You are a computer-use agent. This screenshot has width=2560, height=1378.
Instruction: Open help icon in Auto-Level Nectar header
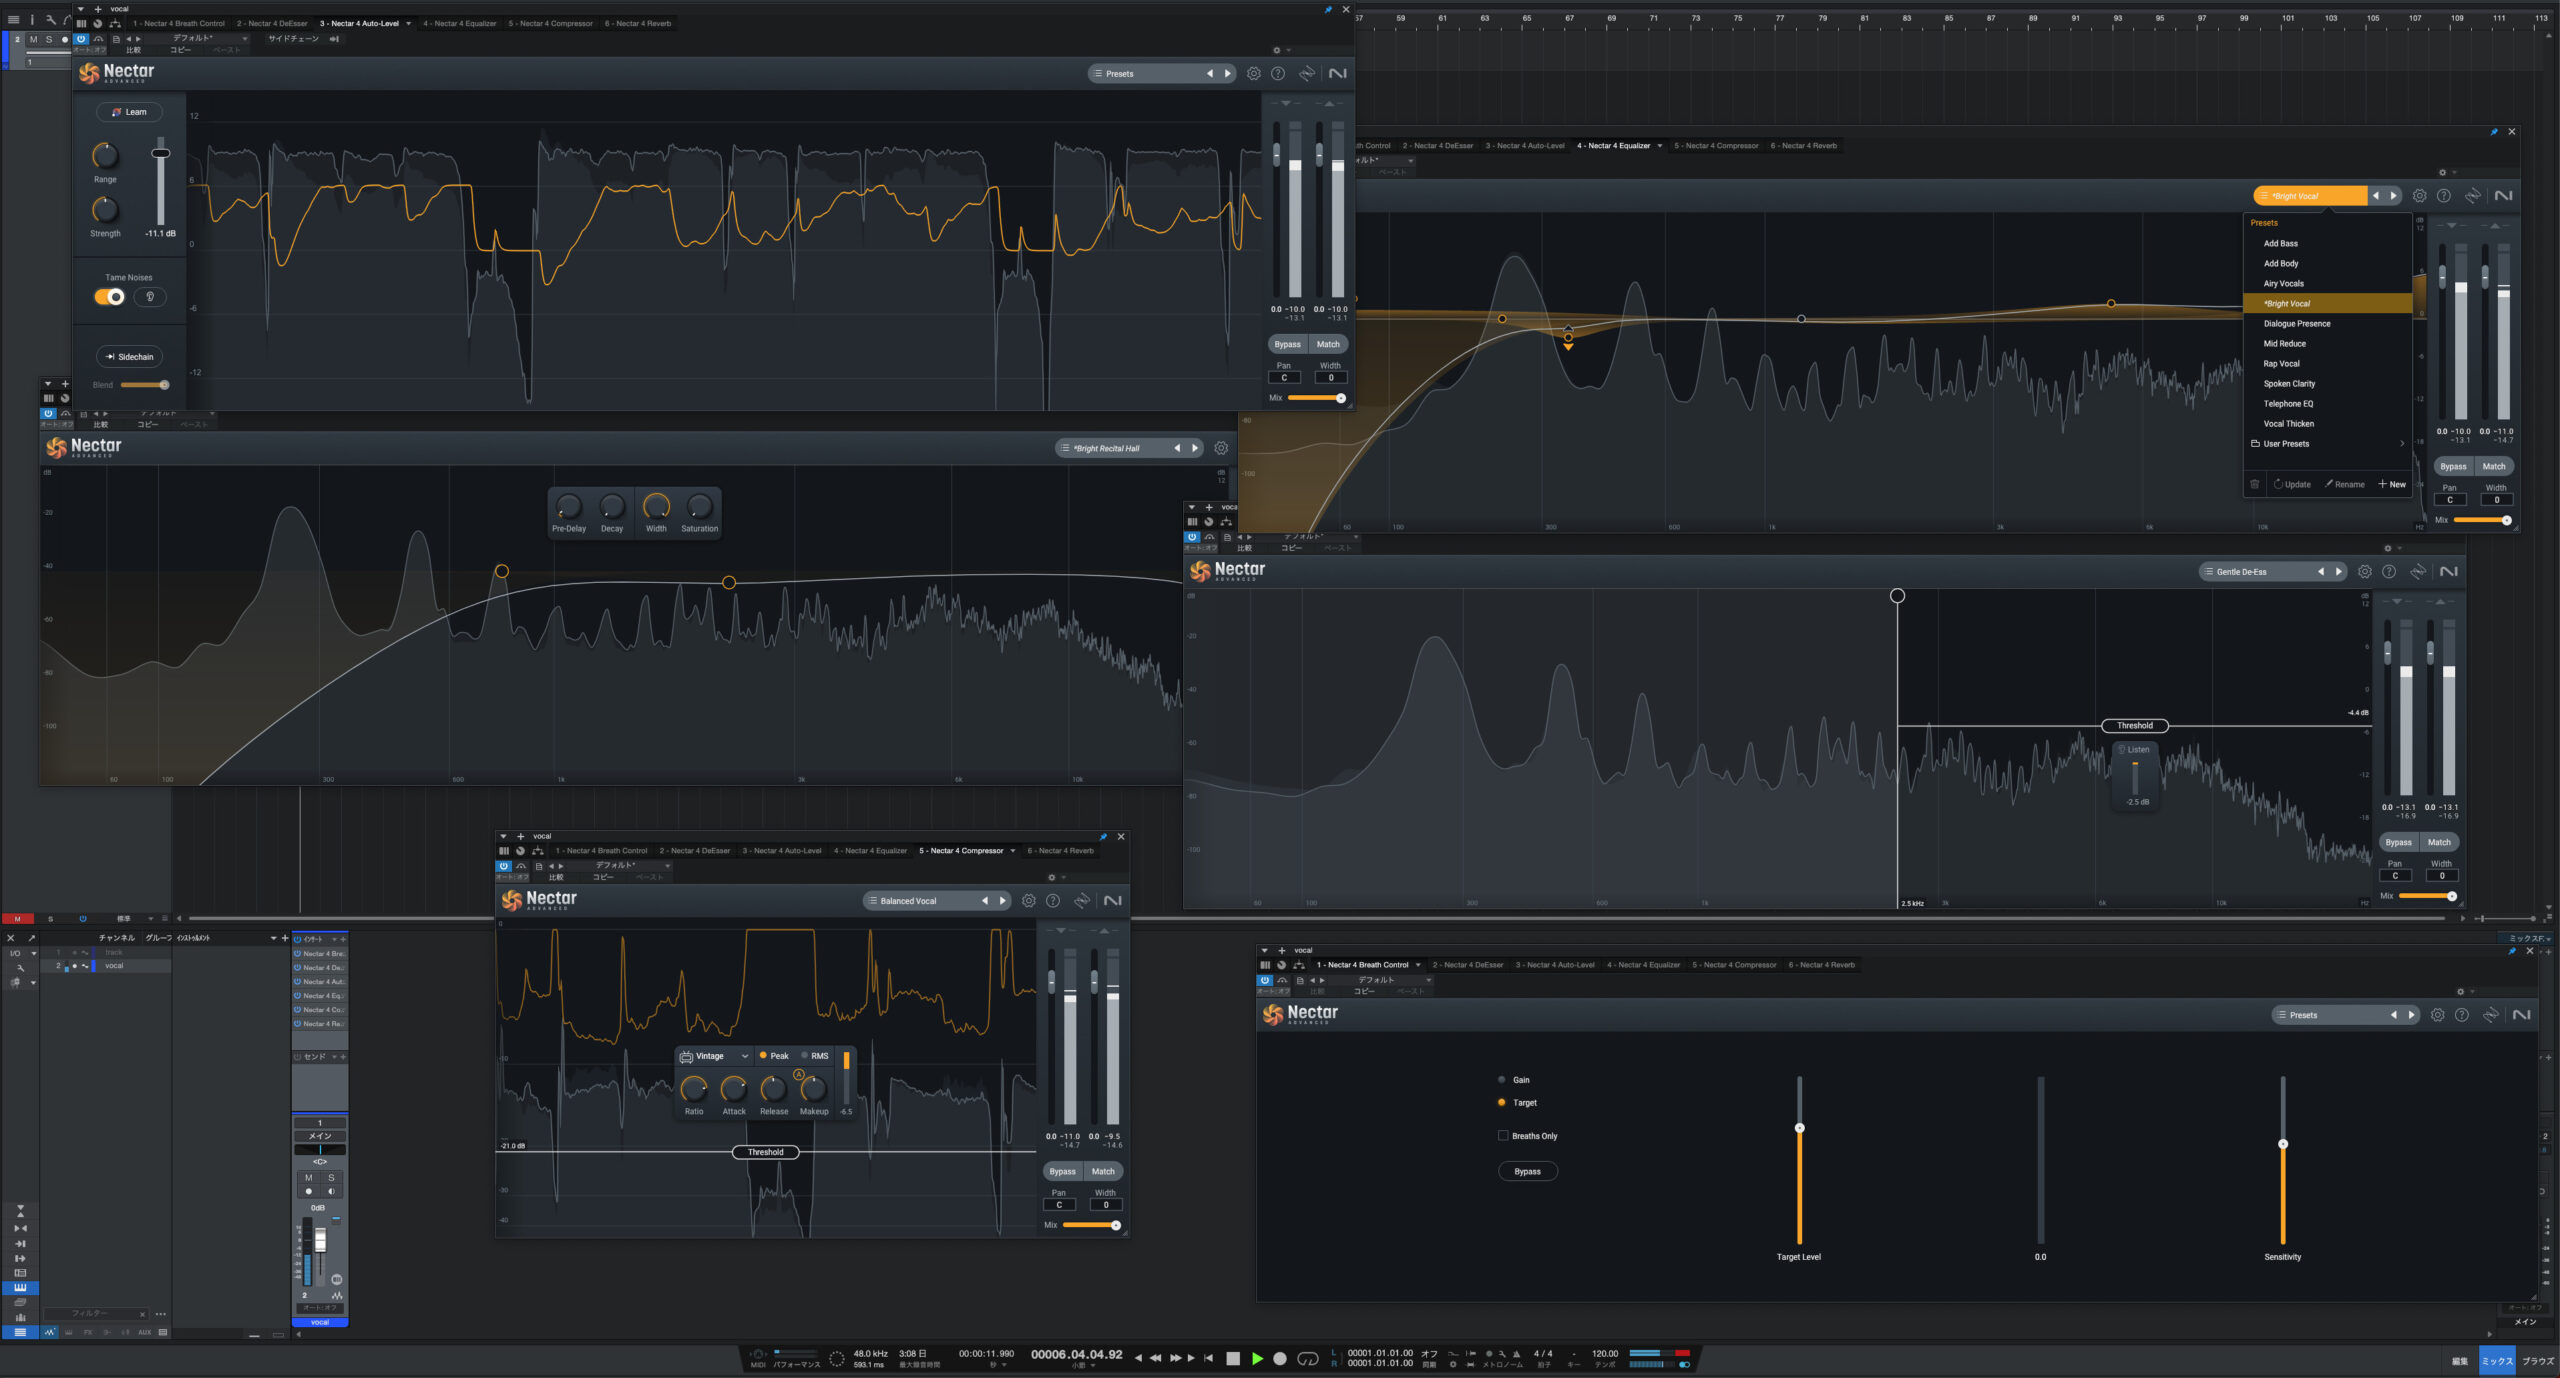(1278, 74)
